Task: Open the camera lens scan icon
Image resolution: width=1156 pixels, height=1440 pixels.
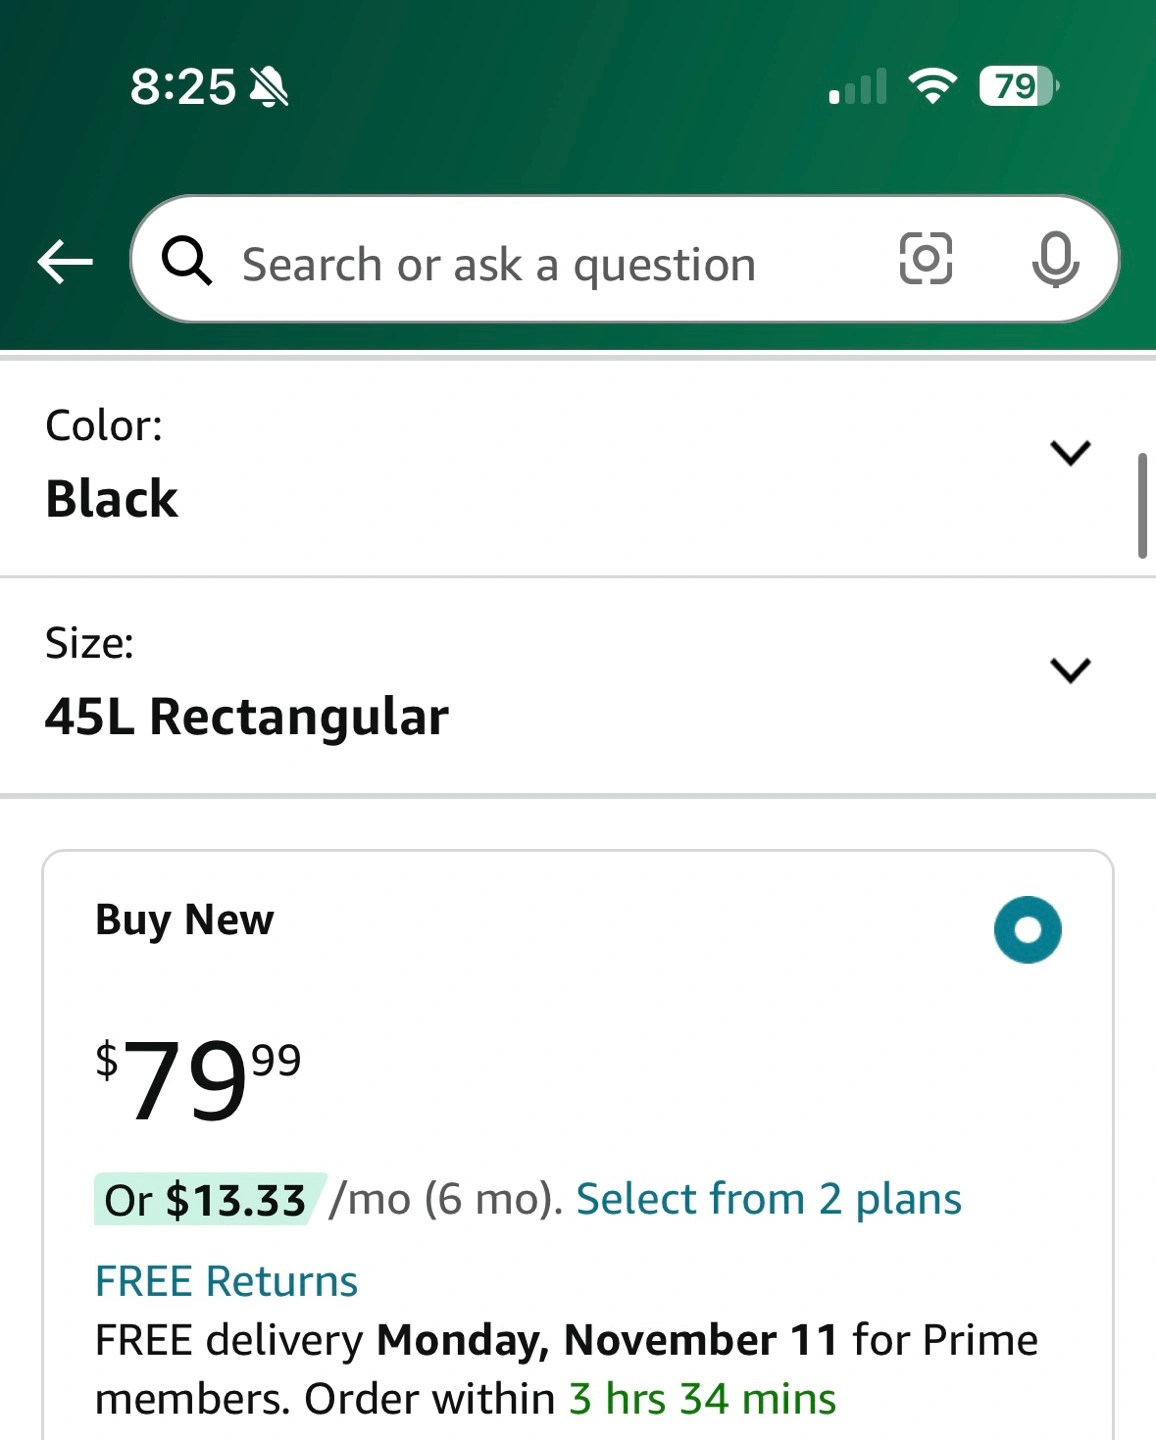Action: pyautogui.click(x=925, y=259)
